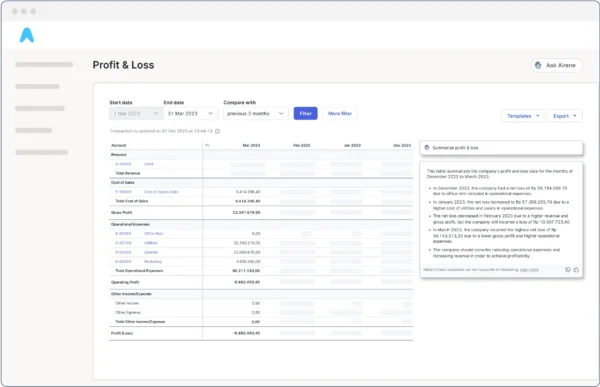This screenshot has width=600, height=387.
Task: Click the Summarize profit & loss prompt box
Action: tap(501, 148)
